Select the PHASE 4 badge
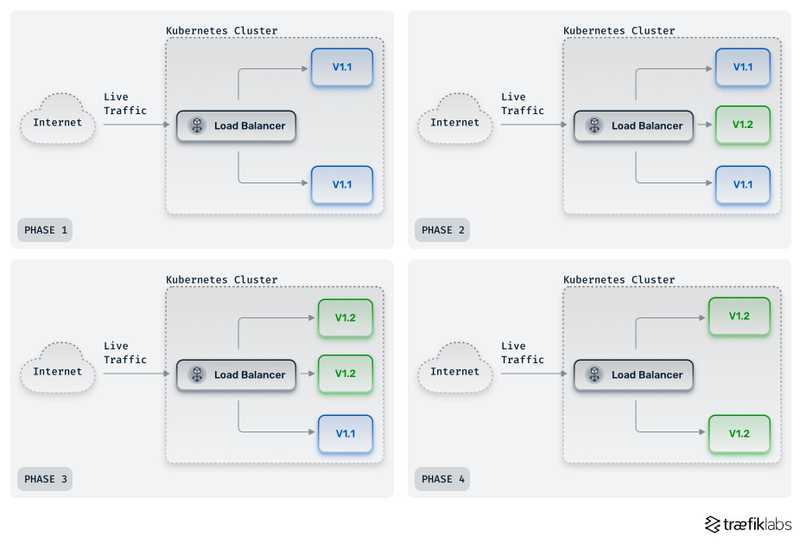Screen dimensions: 800x550 (x=442, y=480)
